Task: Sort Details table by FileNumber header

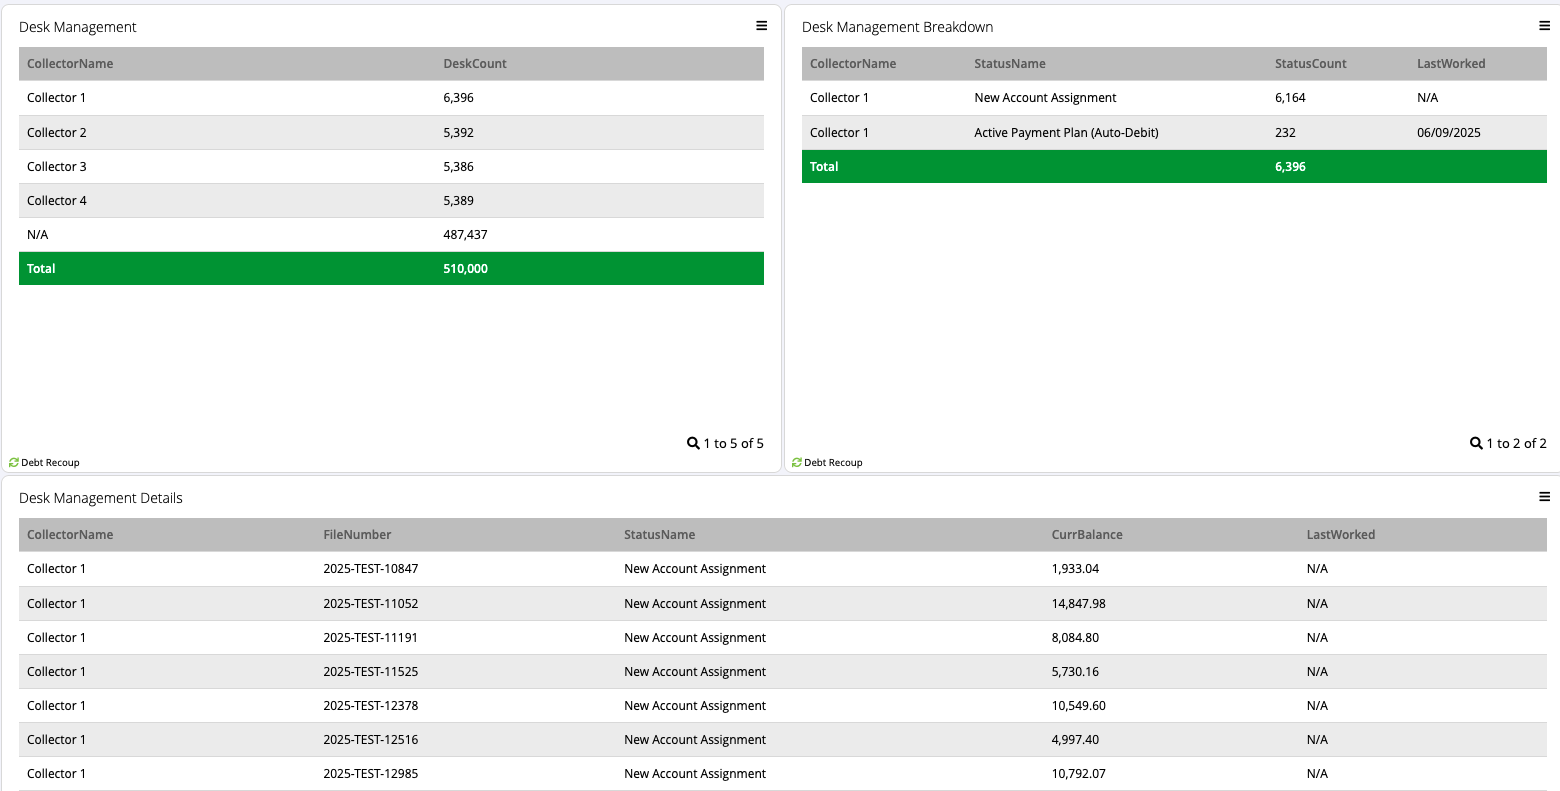Action: click(357, 535)
